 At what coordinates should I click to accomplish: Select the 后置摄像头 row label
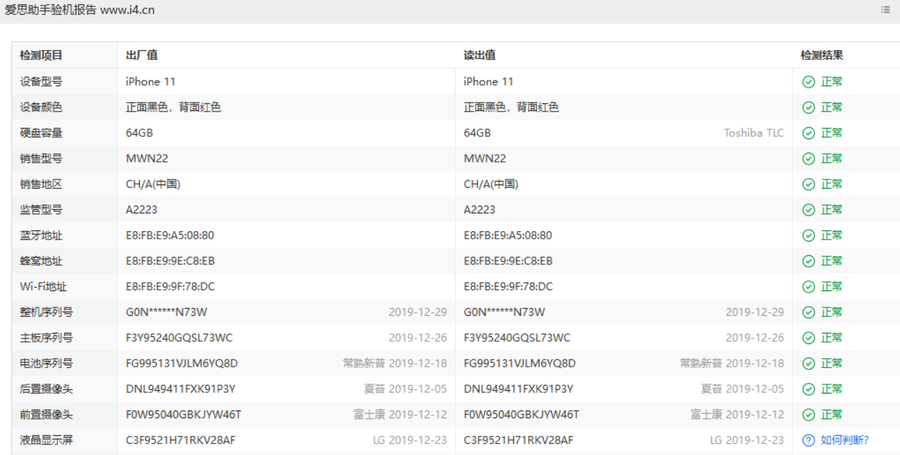46,389
